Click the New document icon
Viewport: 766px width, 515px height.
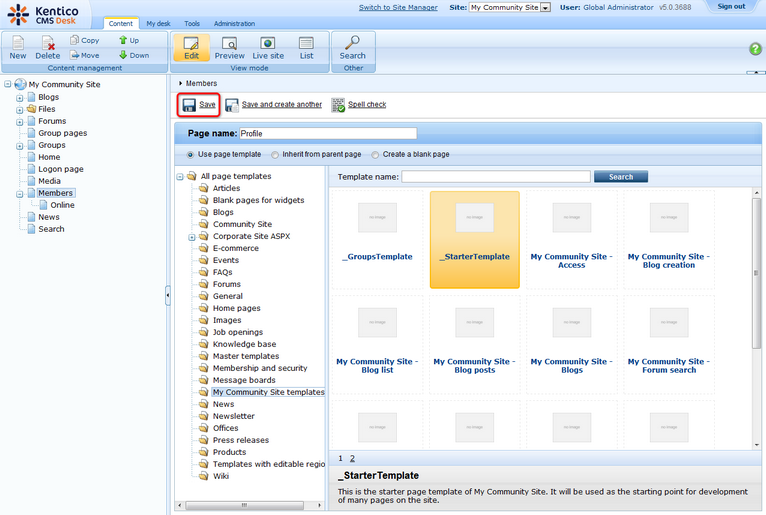pyautogui.click(x=18, y=46)
